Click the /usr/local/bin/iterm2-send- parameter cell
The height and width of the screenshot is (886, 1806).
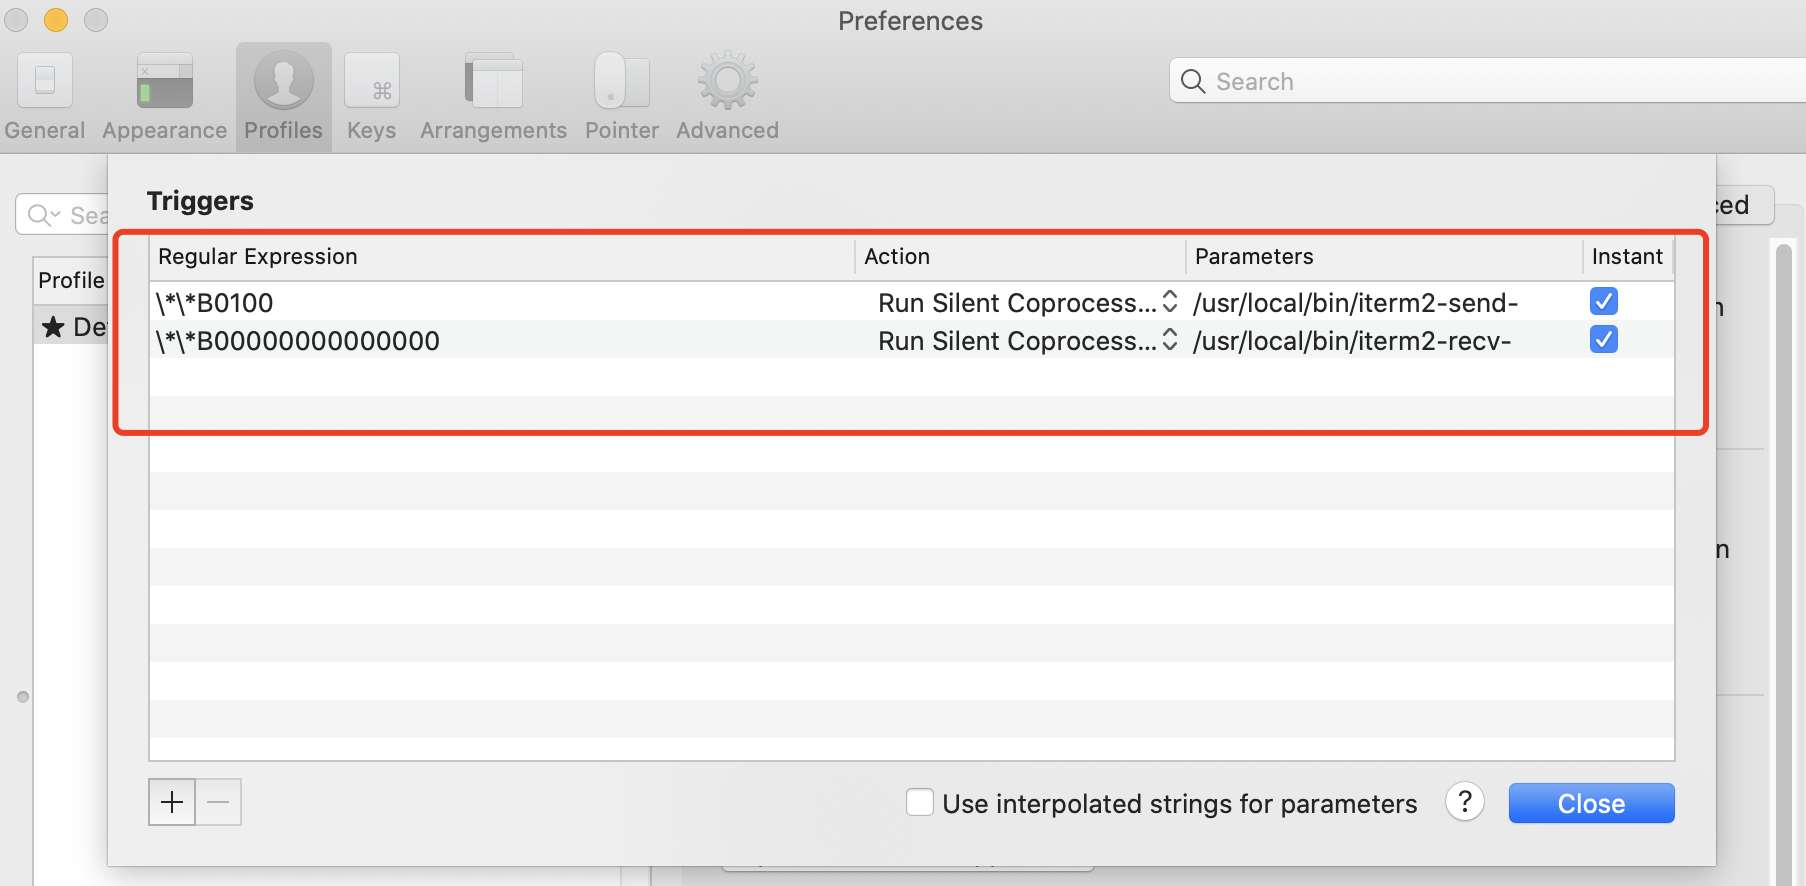[x=1385, y=302]
